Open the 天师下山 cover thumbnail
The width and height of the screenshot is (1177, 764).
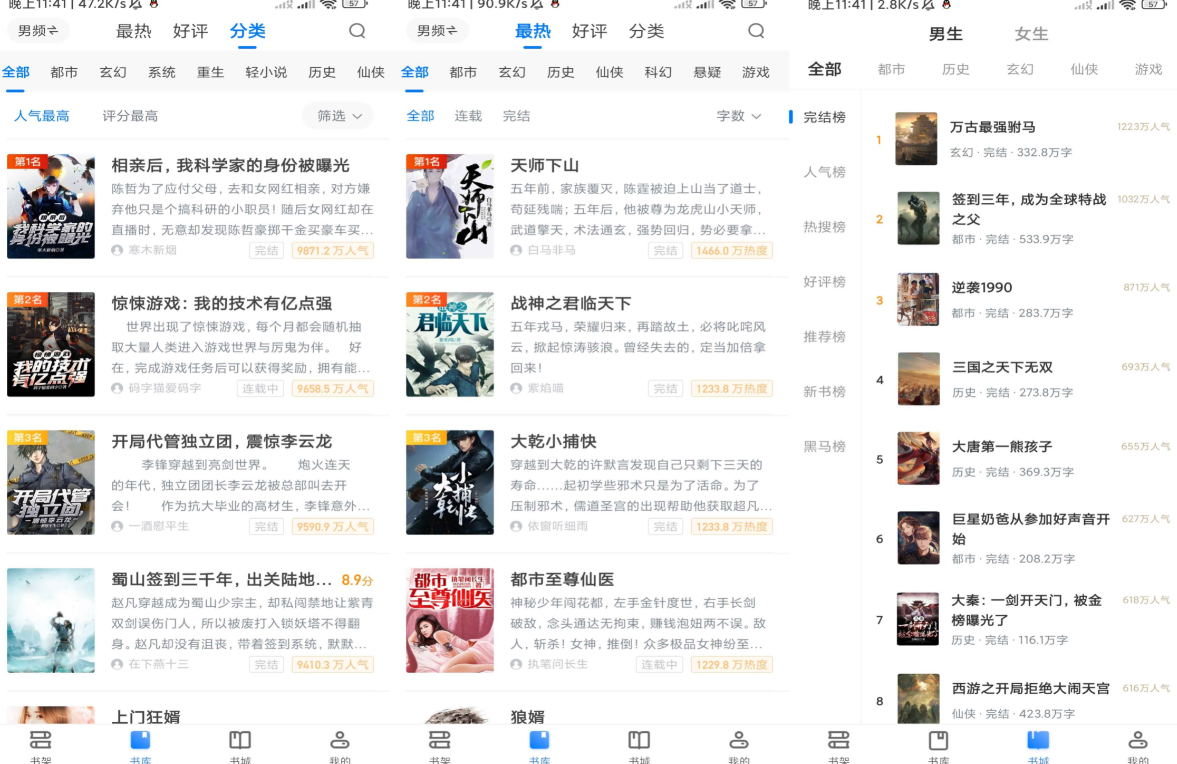451,206
